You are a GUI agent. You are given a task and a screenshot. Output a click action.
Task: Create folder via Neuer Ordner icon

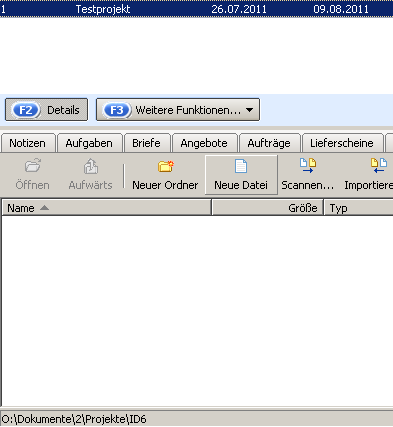[x=166, y=166]
